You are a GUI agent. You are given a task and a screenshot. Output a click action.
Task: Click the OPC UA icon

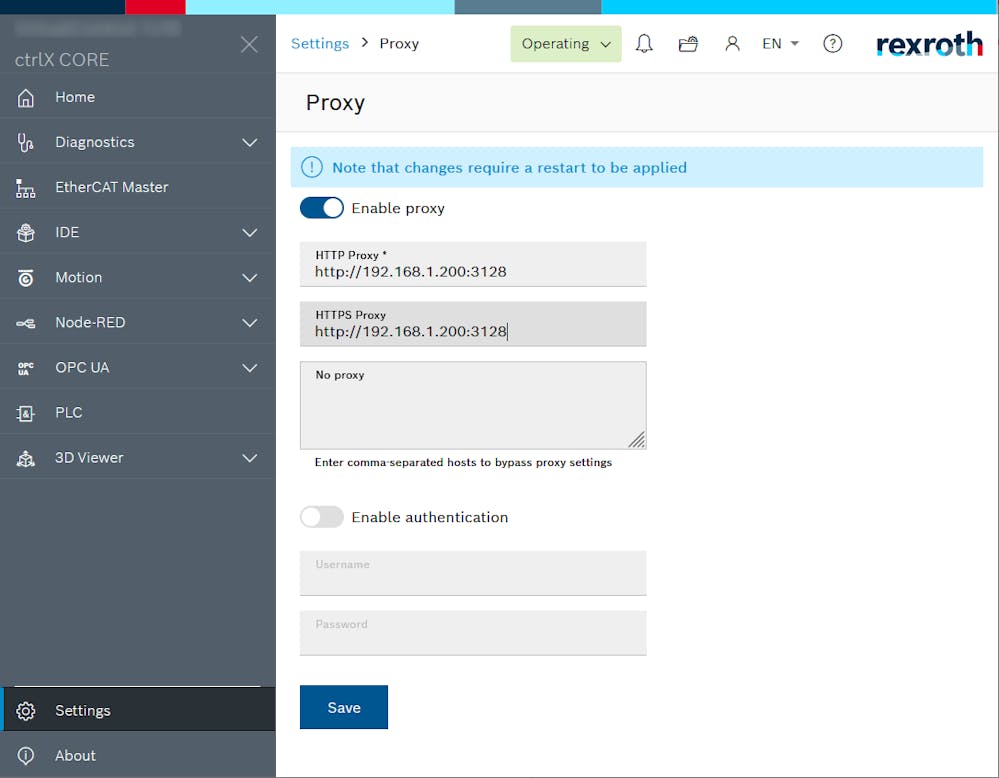[x=25, y=368]
